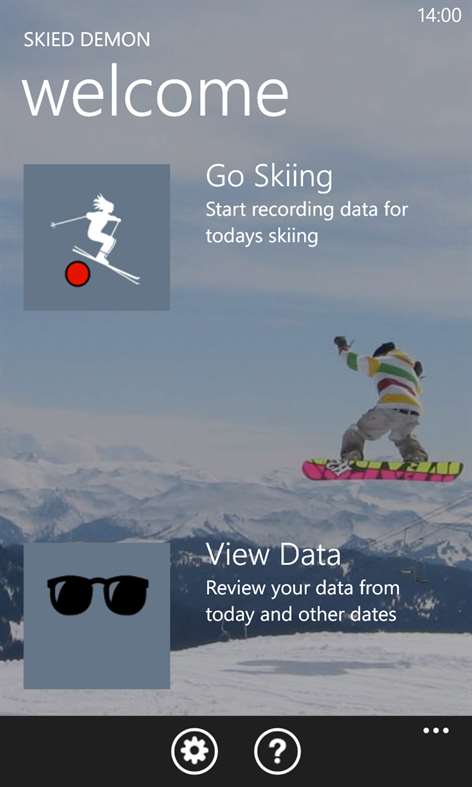The height and width of the screenshot is (787, 472).
Task: Select the "View Data" heading
Action: point(274,555)
